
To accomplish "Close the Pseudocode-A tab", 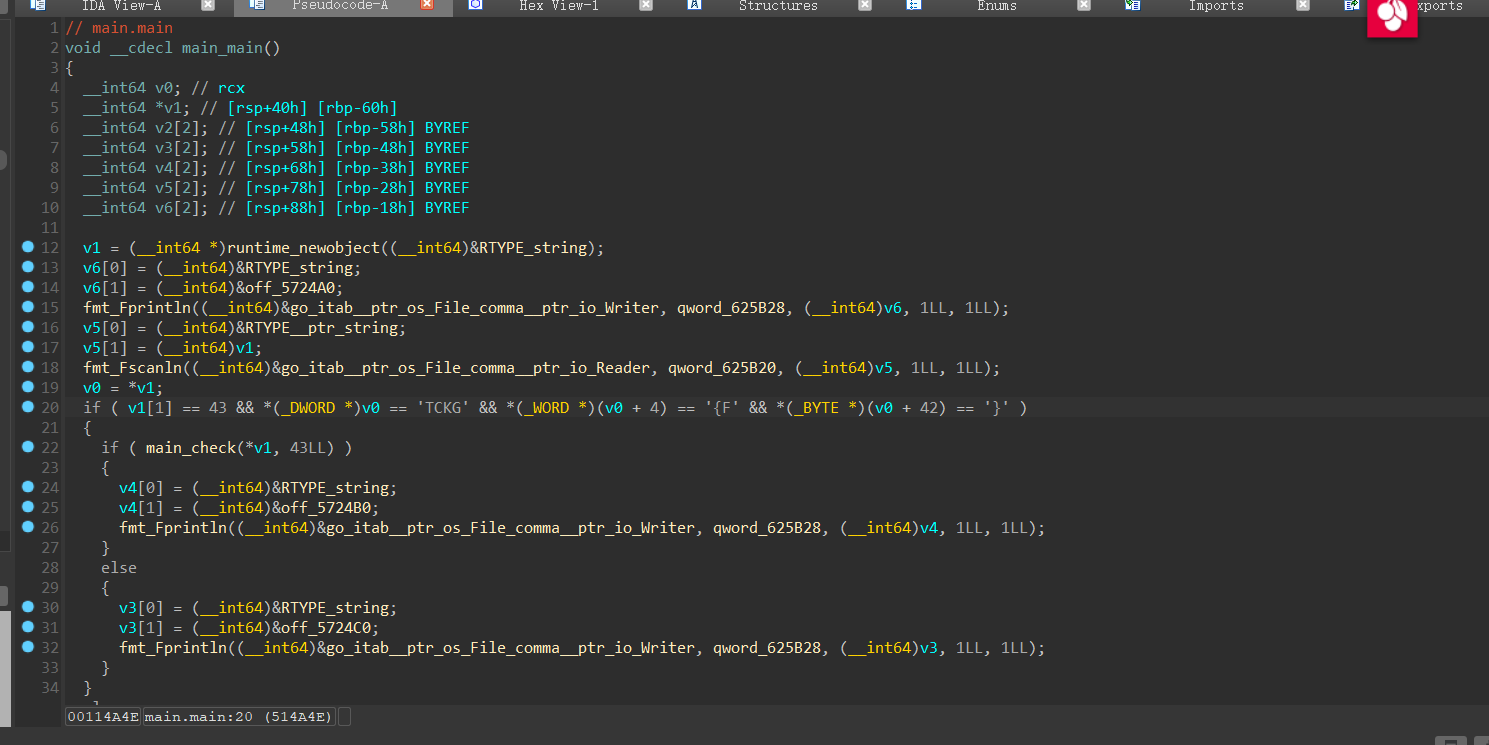I will point(427,5).
